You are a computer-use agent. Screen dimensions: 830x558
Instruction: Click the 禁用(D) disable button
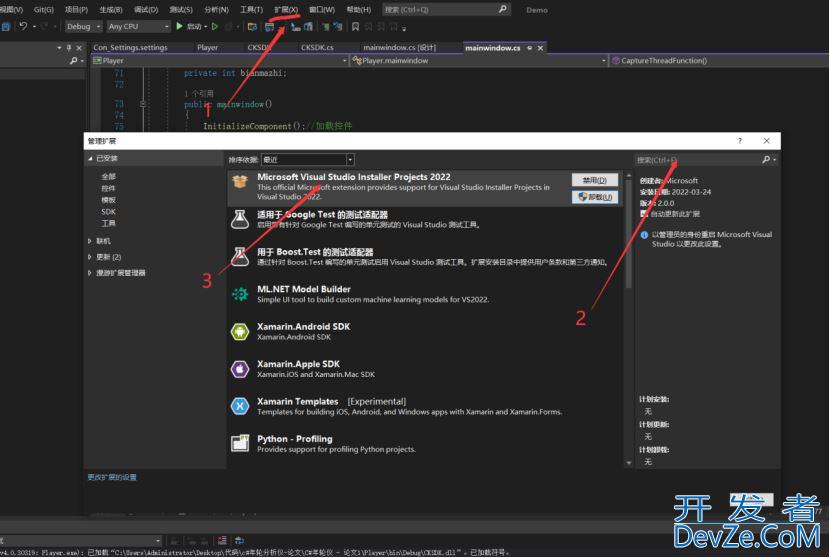point(594,180)
